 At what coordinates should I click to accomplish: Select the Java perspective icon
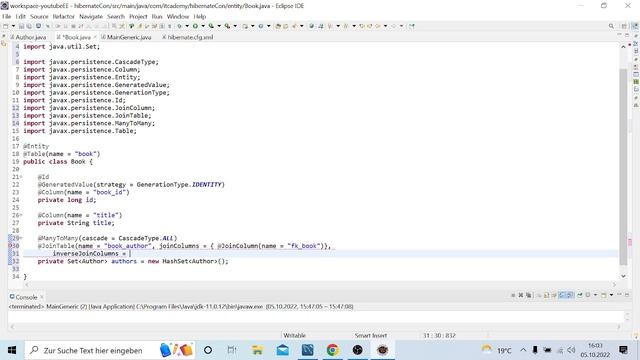pos(635,26)
